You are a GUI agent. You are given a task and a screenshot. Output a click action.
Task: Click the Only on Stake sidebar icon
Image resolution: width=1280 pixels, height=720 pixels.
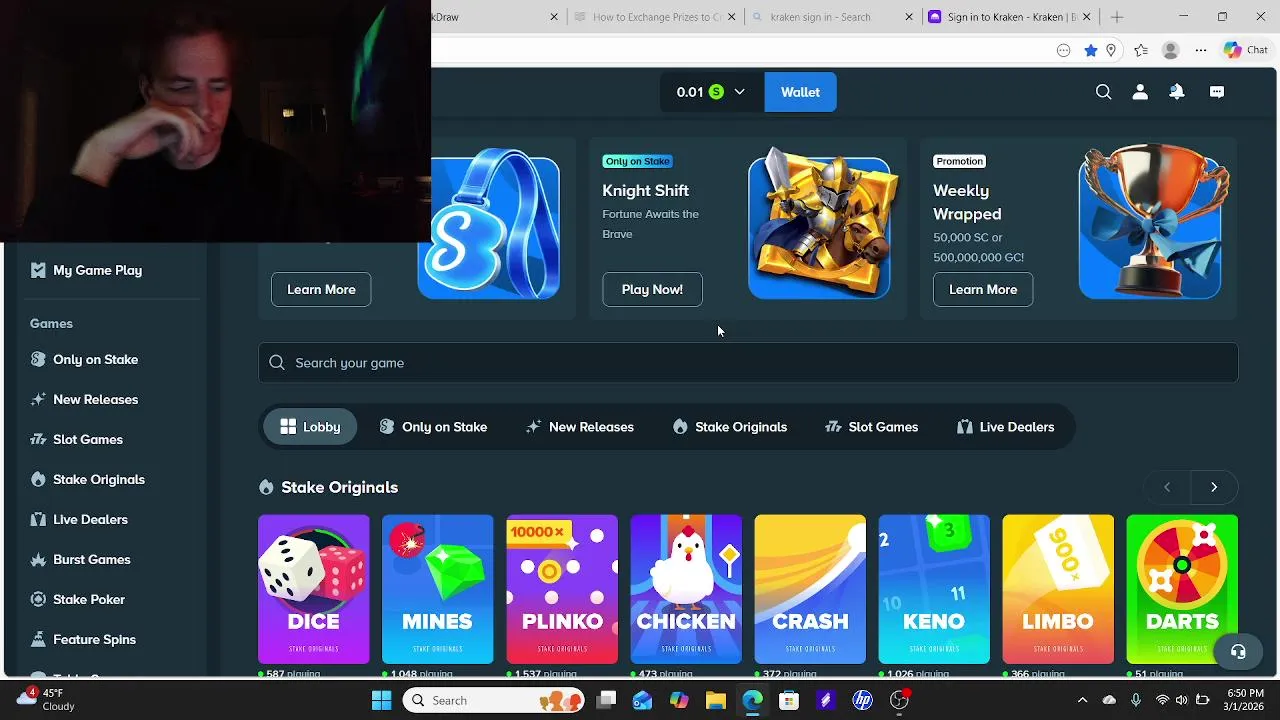pyautogui.click(x=38, y=359)
